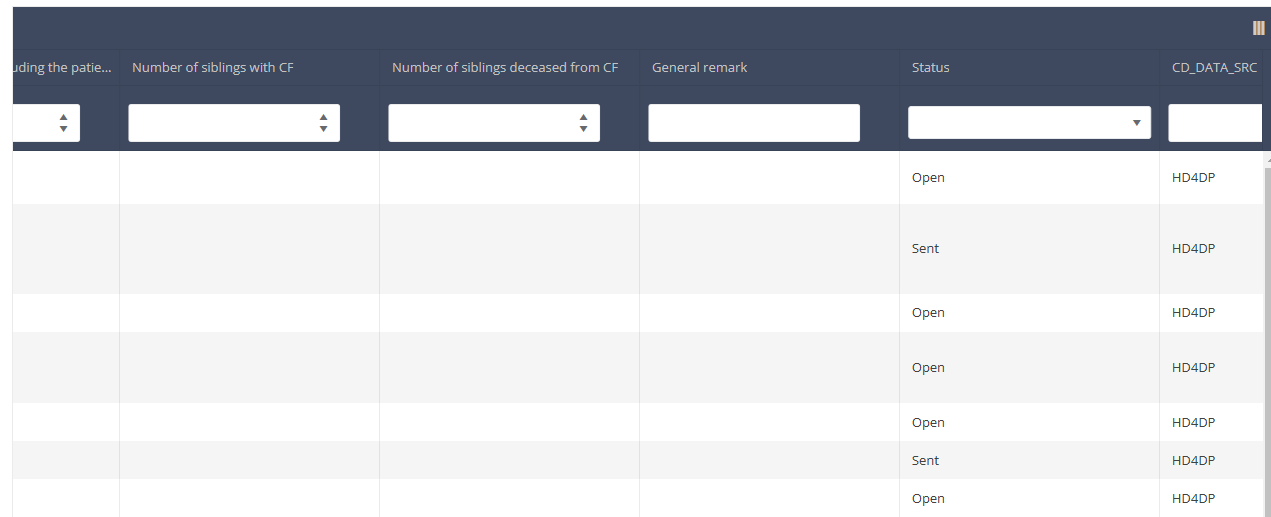Sort by 'Number of siblings with CF' header
Screen dimensions: 1271x517
click(212, 68)
